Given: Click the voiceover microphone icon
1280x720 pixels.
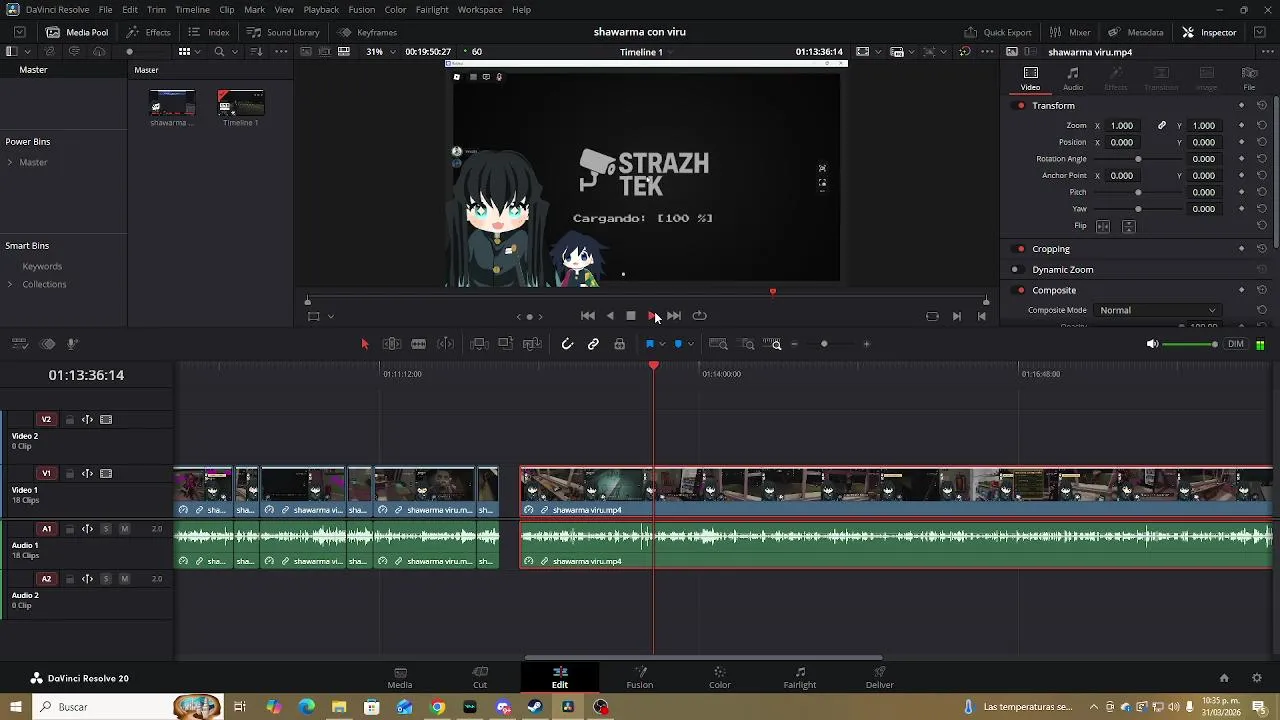Looking at the screenshot, I should click(72, 344).
